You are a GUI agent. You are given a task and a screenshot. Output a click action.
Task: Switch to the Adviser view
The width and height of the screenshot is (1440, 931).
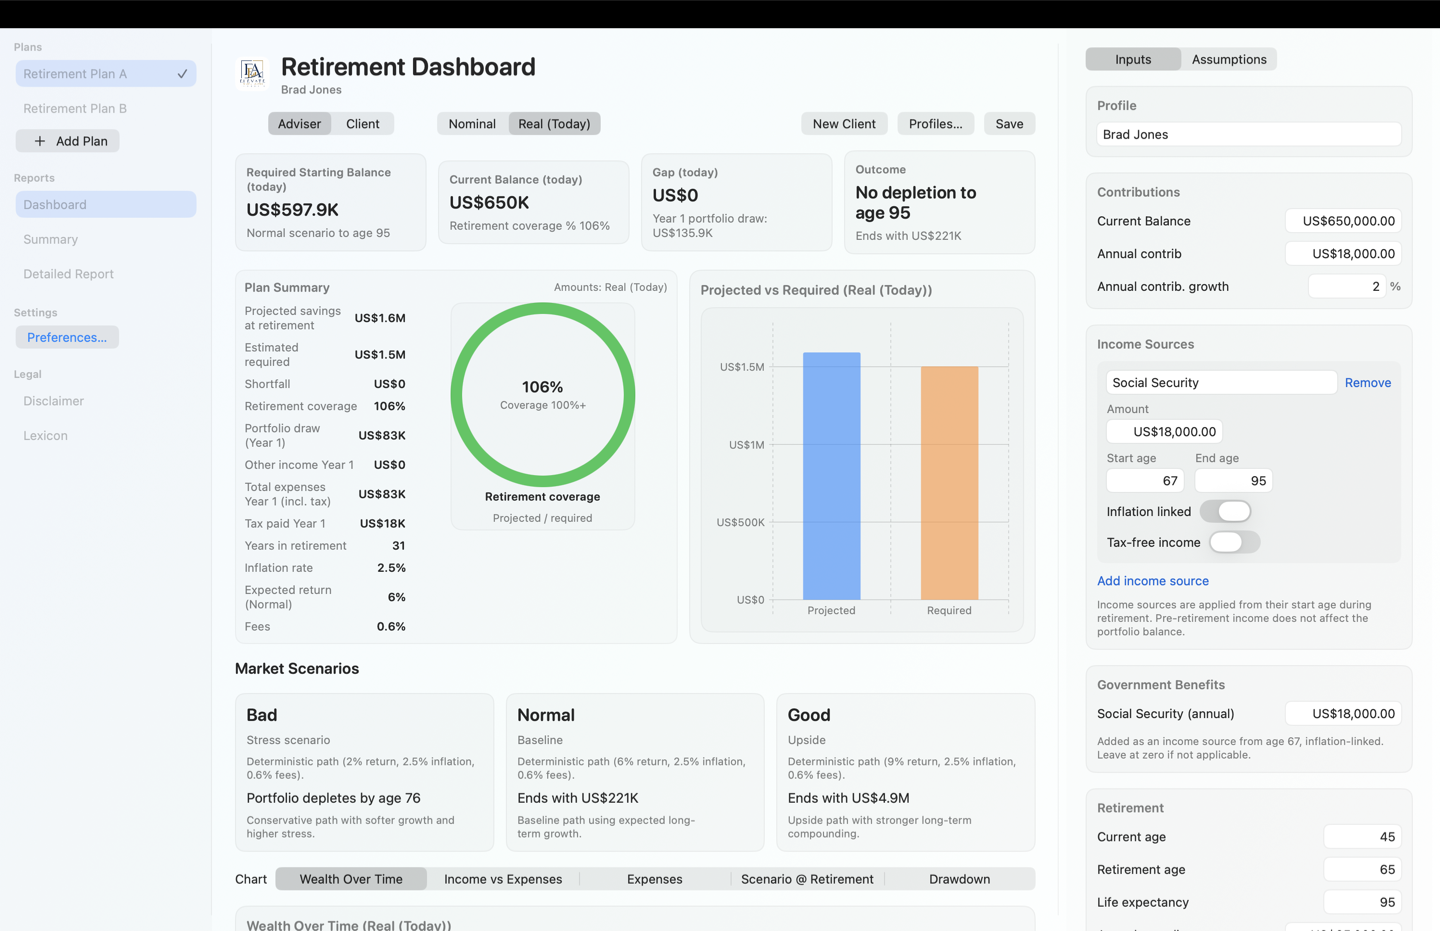tap(299, 124)
